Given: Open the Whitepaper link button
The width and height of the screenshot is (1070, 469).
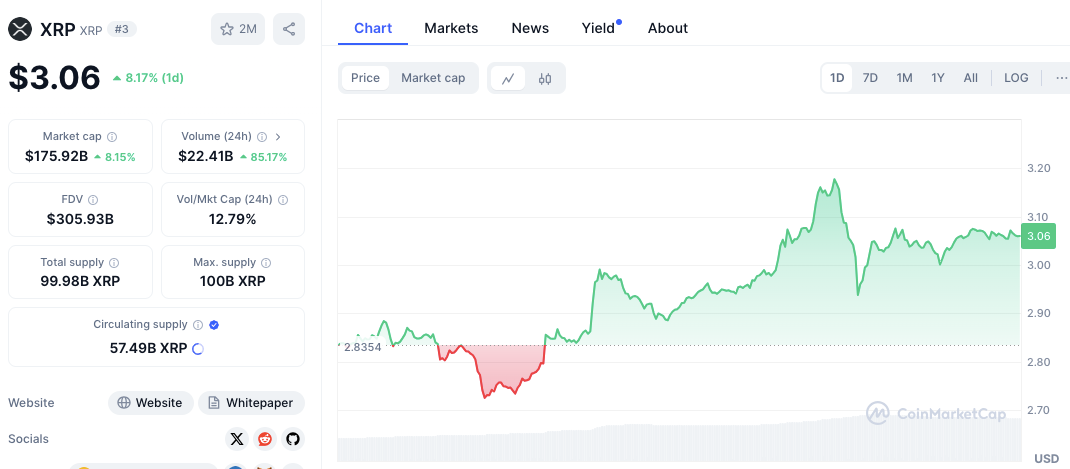Looking at the screenshot, I should point(251,403).
